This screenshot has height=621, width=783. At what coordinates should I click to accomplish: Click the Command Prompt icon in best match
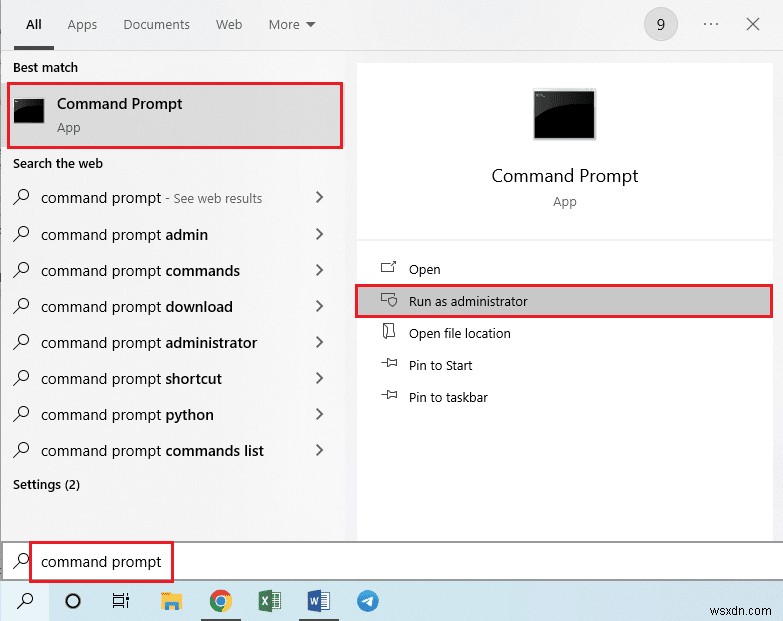[29, 110]
